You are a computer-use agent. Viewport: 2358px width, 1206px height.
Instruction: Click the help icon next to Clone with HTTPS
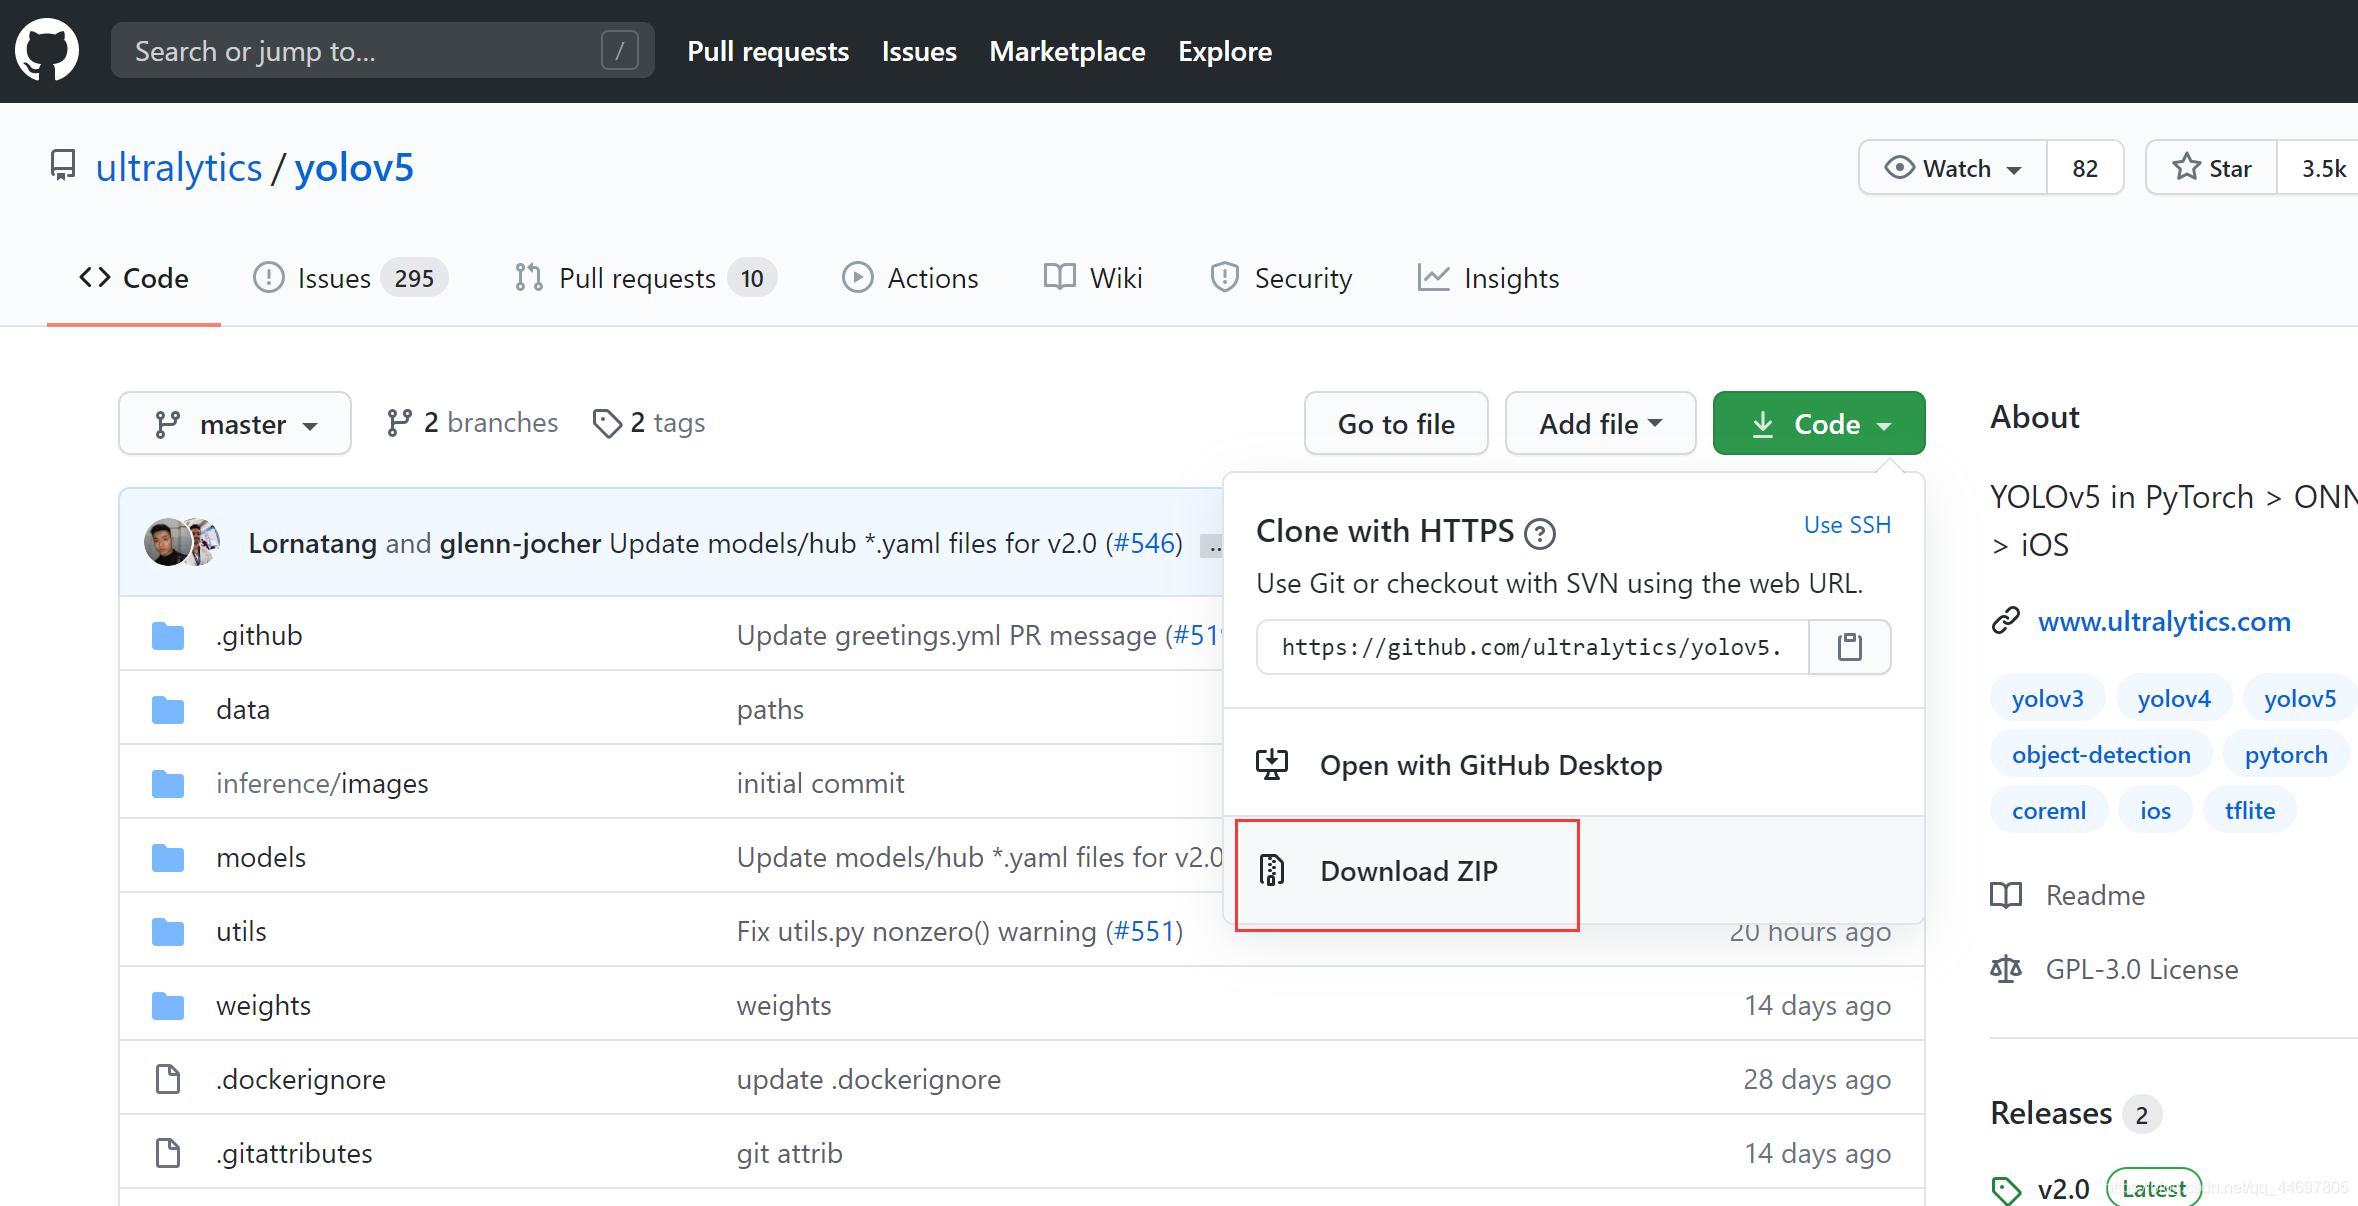[x=1539, y=534]
